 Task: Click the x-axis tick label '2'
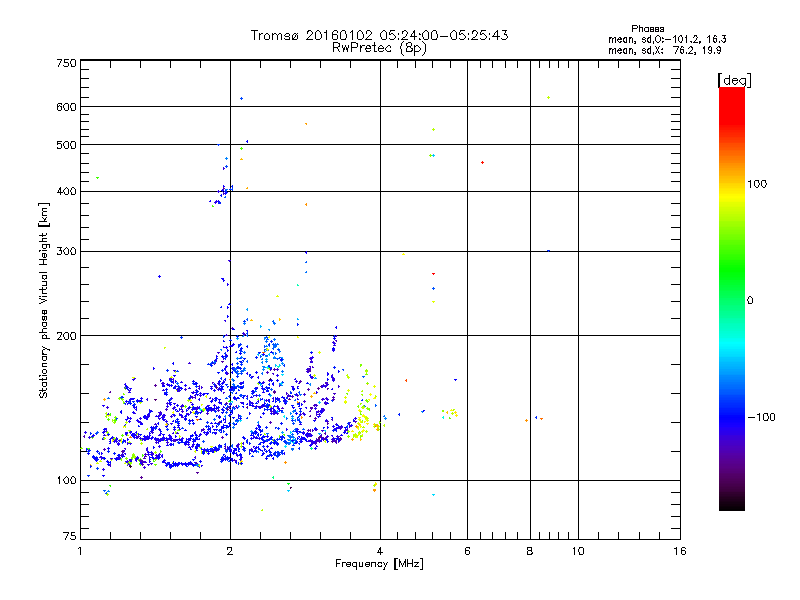(230, 551)
